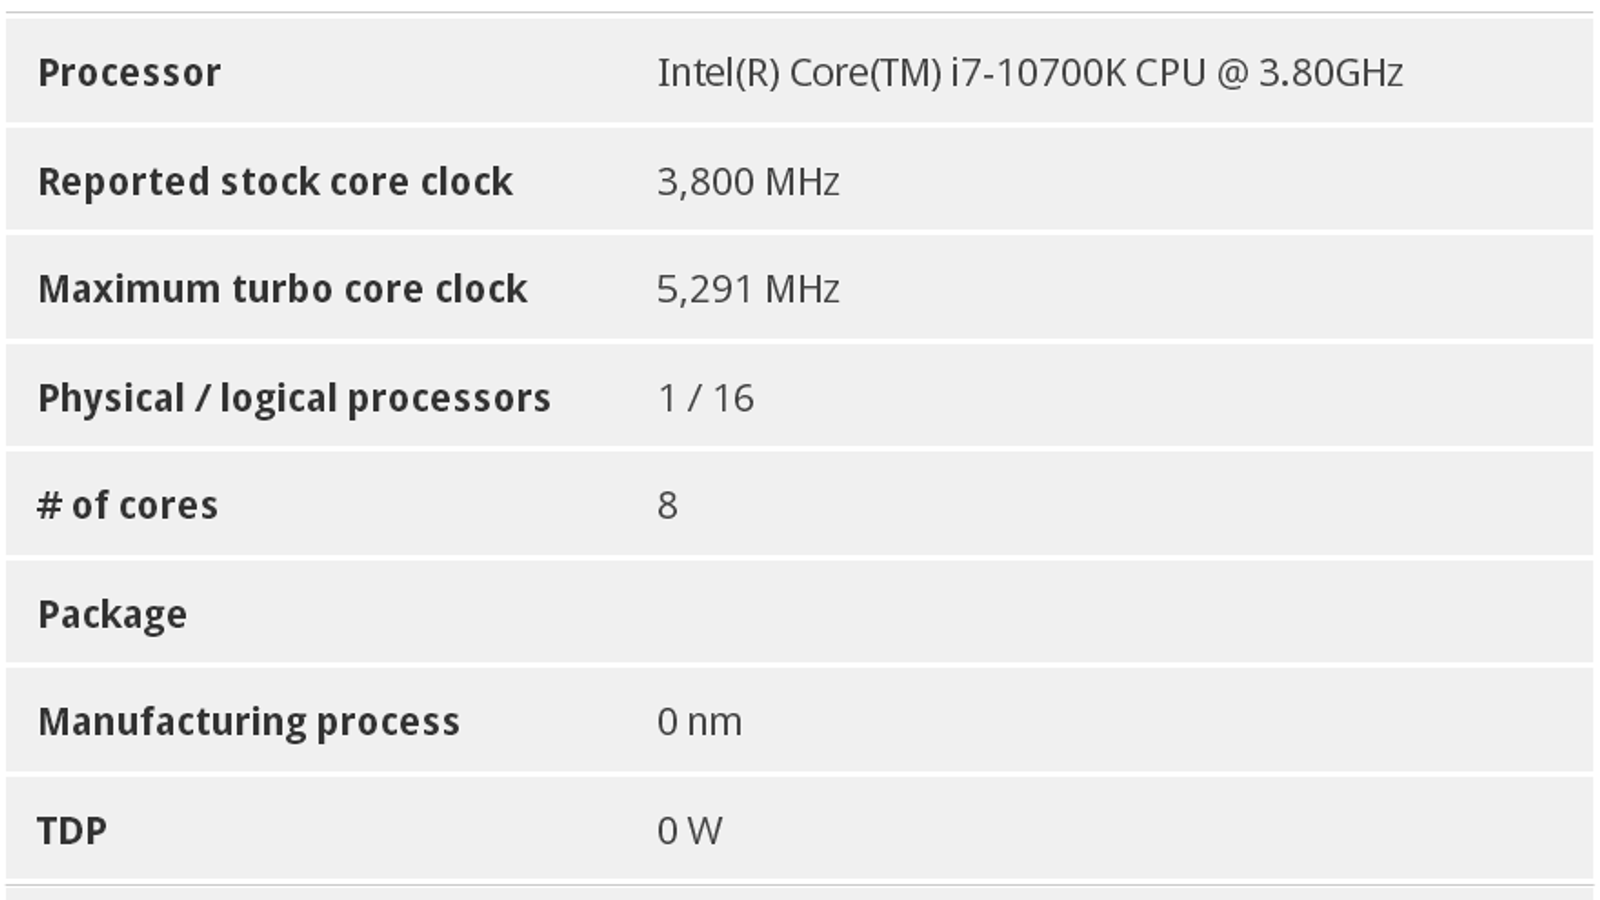Click the 3.80GHz text in processor name
The image size is (1600, 900).
pyautogui.click(x=1330, y=73)
